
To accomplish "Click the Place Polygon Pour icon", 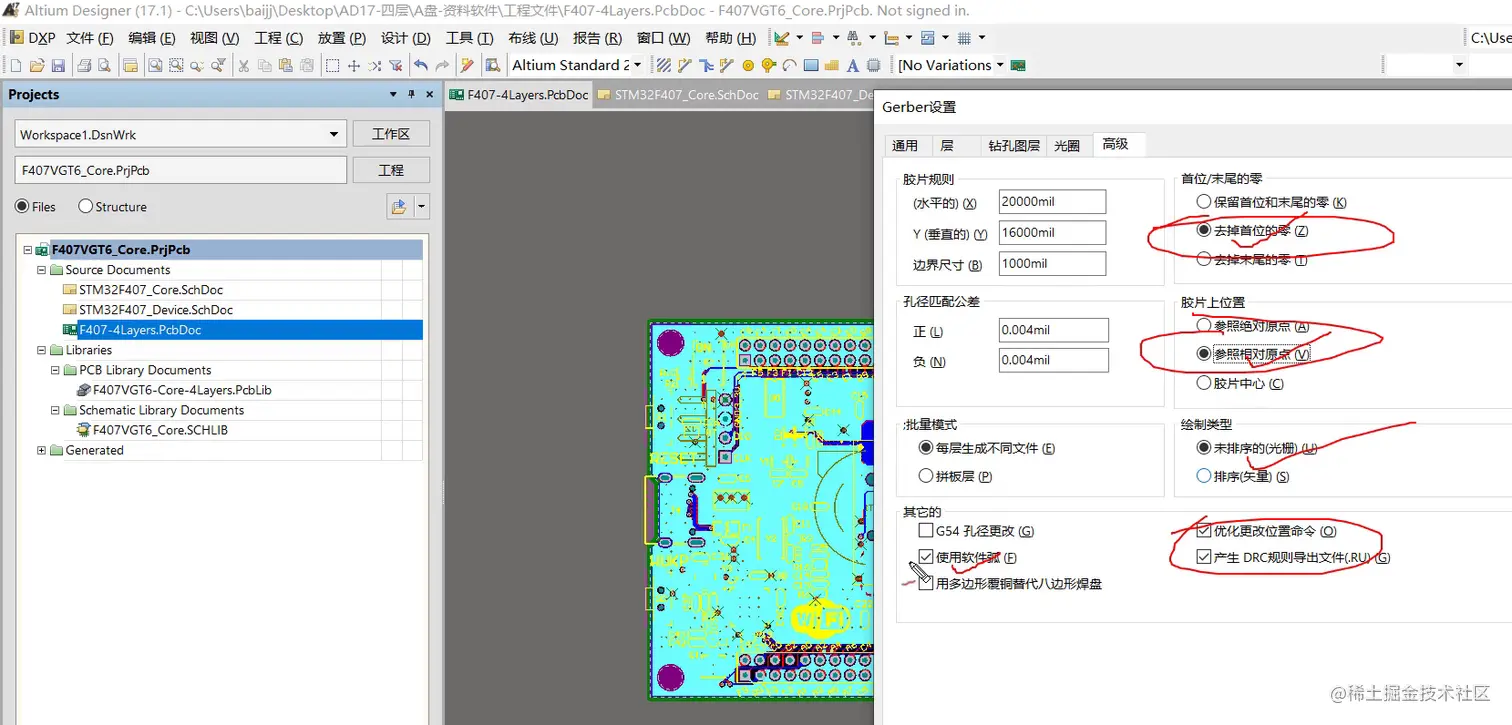I will (832, 65).
